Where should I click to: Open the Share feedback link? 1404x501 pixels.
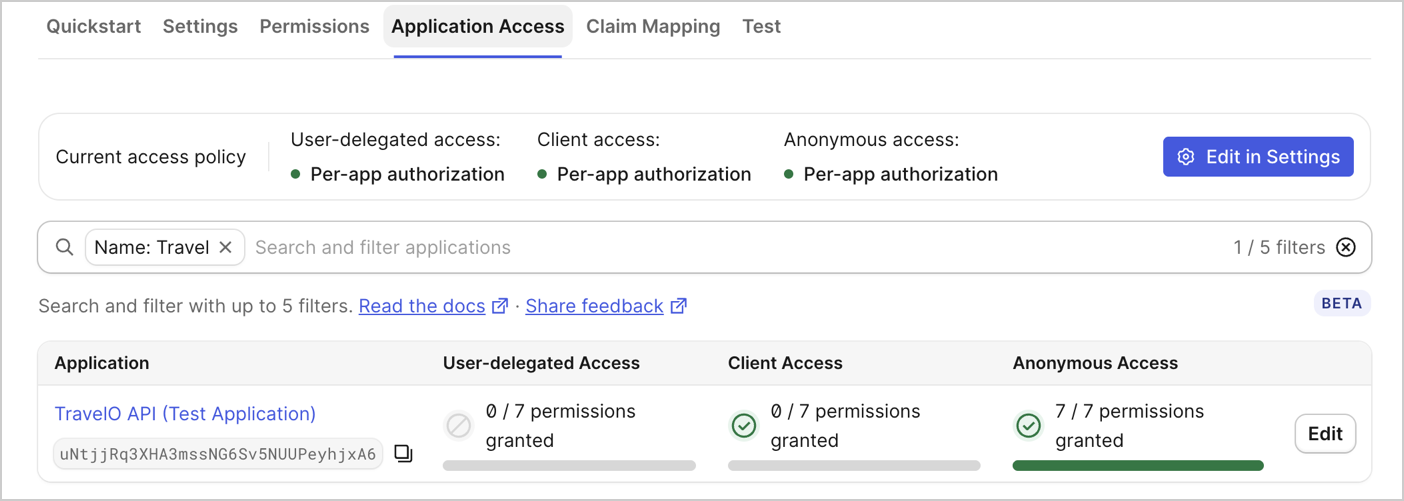click(594, 306)
